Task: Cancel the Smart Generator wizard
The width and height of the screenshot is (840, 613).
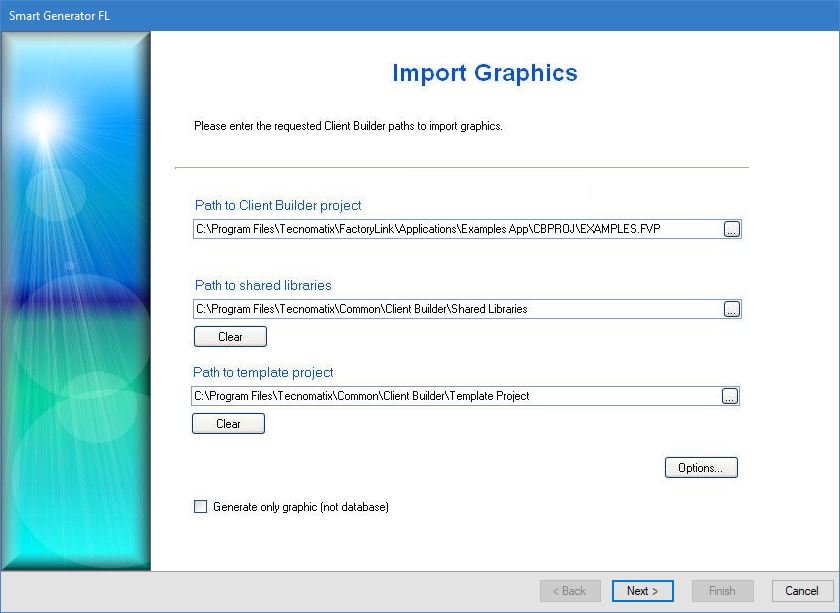Action: pyautogui.click(x=802, y=591)
